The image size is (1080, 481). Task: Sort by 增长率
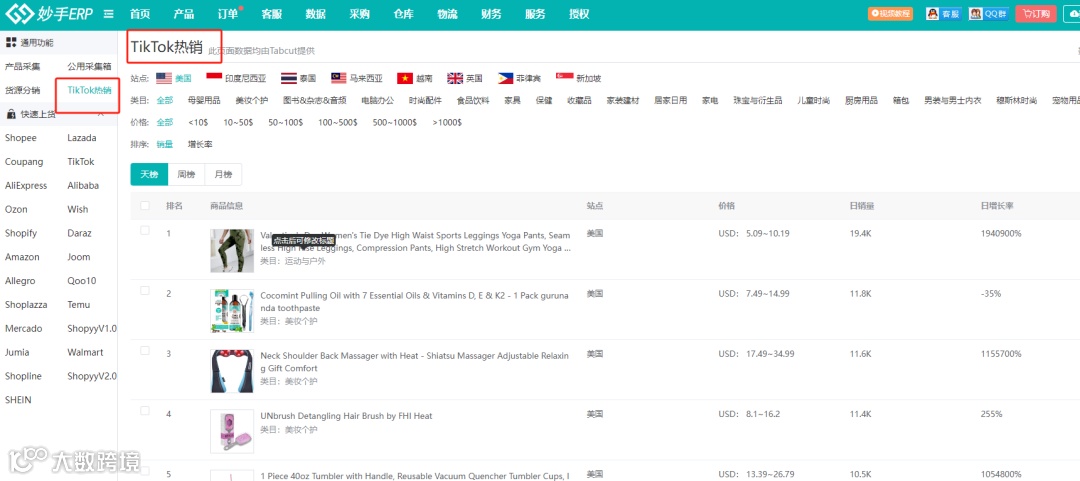(x=200, y=145)
